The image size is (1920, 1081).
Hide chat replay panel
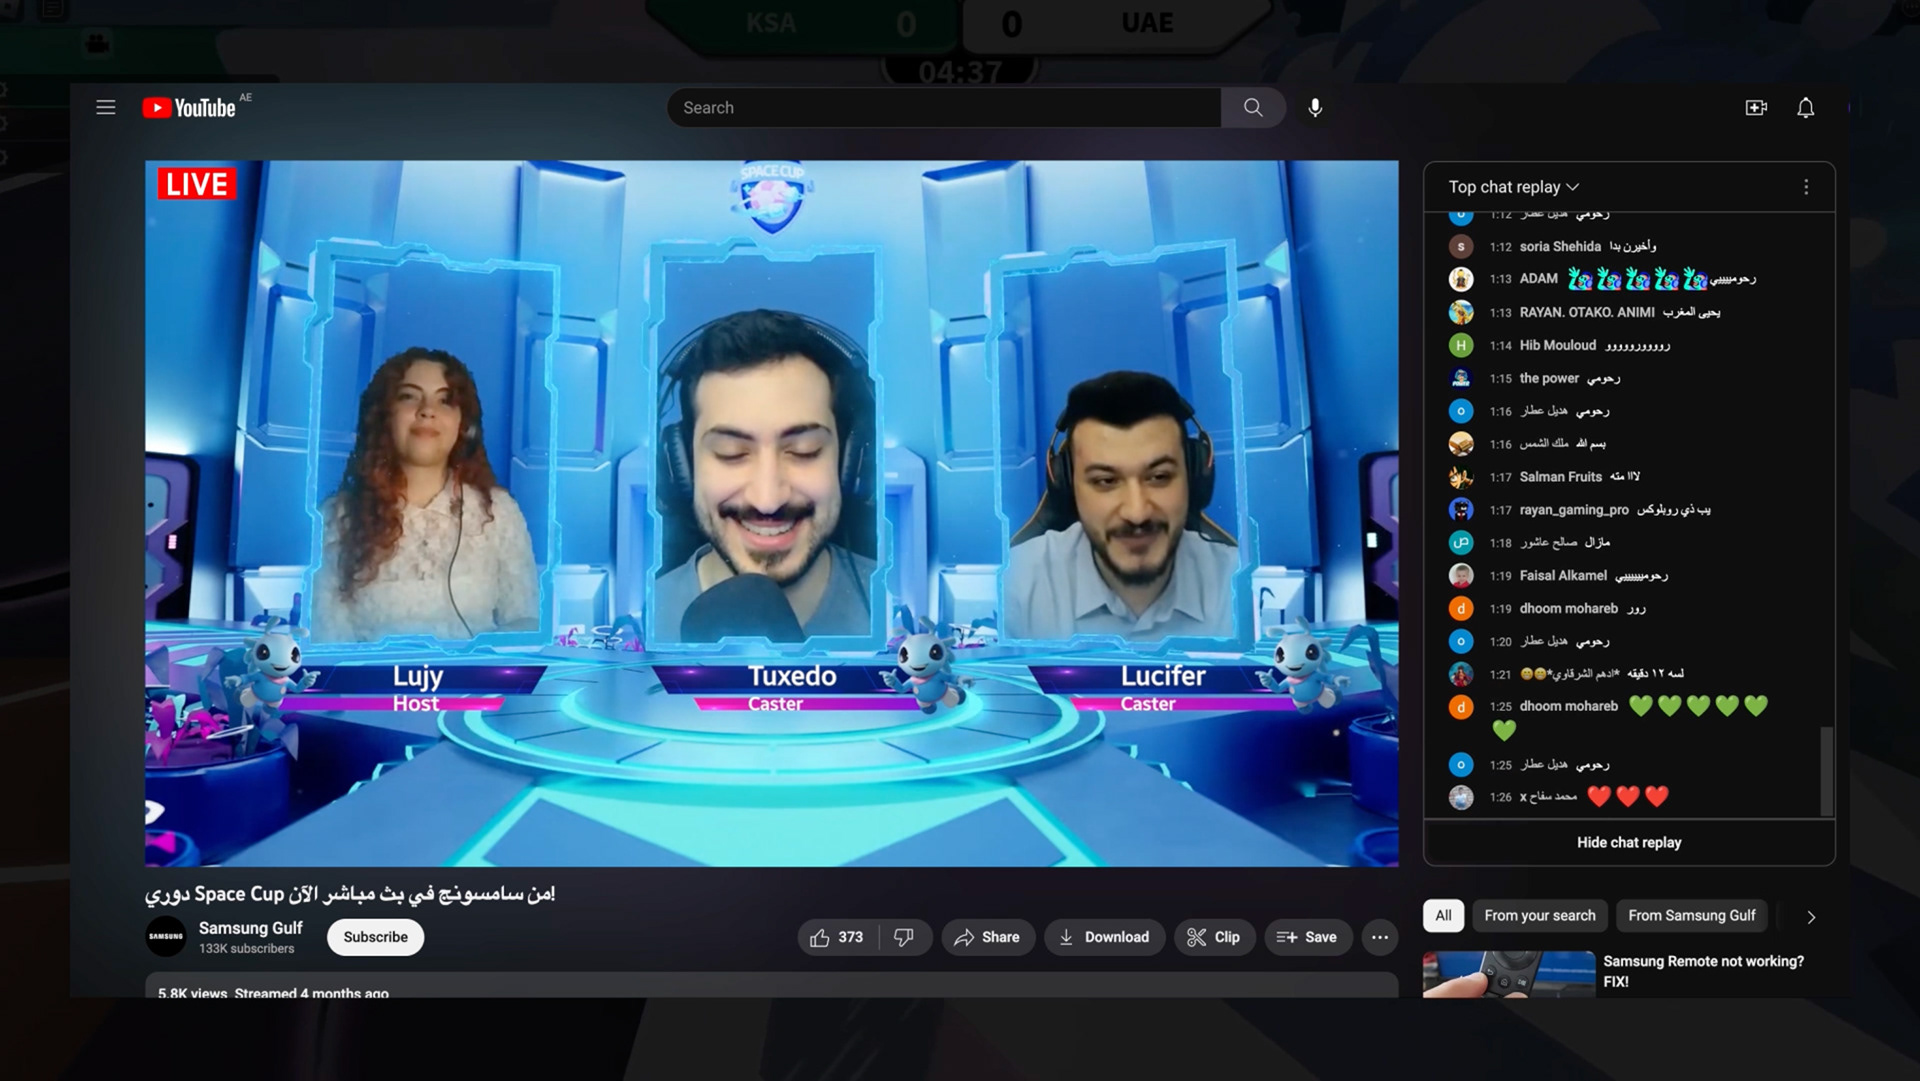pos(1629,843)
